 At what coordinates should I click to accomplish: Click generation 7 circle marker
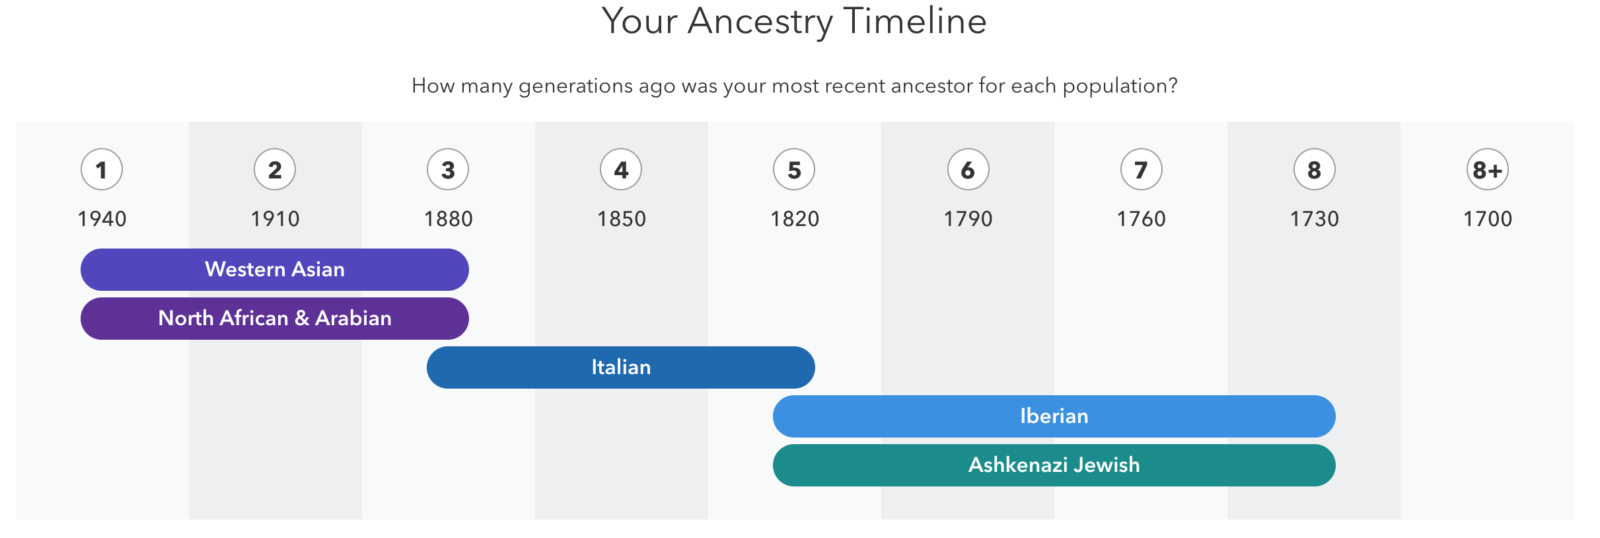click(x=1141, y=170)
